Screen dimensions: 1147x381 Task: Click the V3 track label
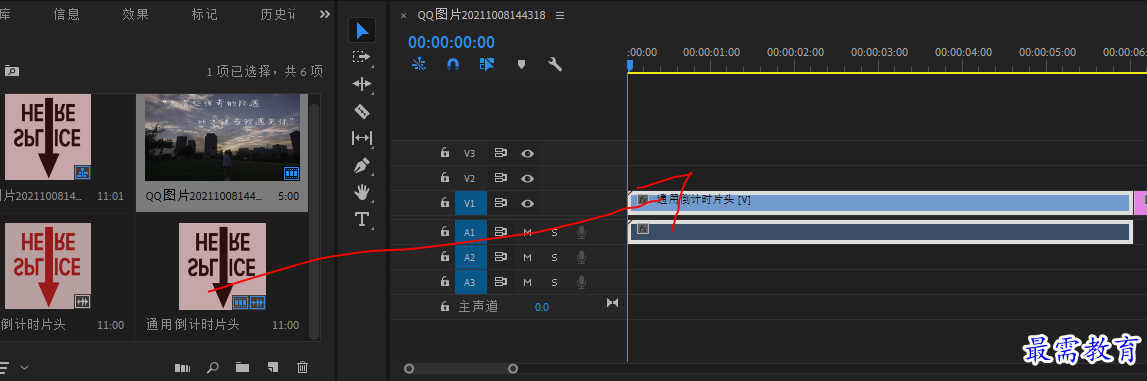(470, 154)
